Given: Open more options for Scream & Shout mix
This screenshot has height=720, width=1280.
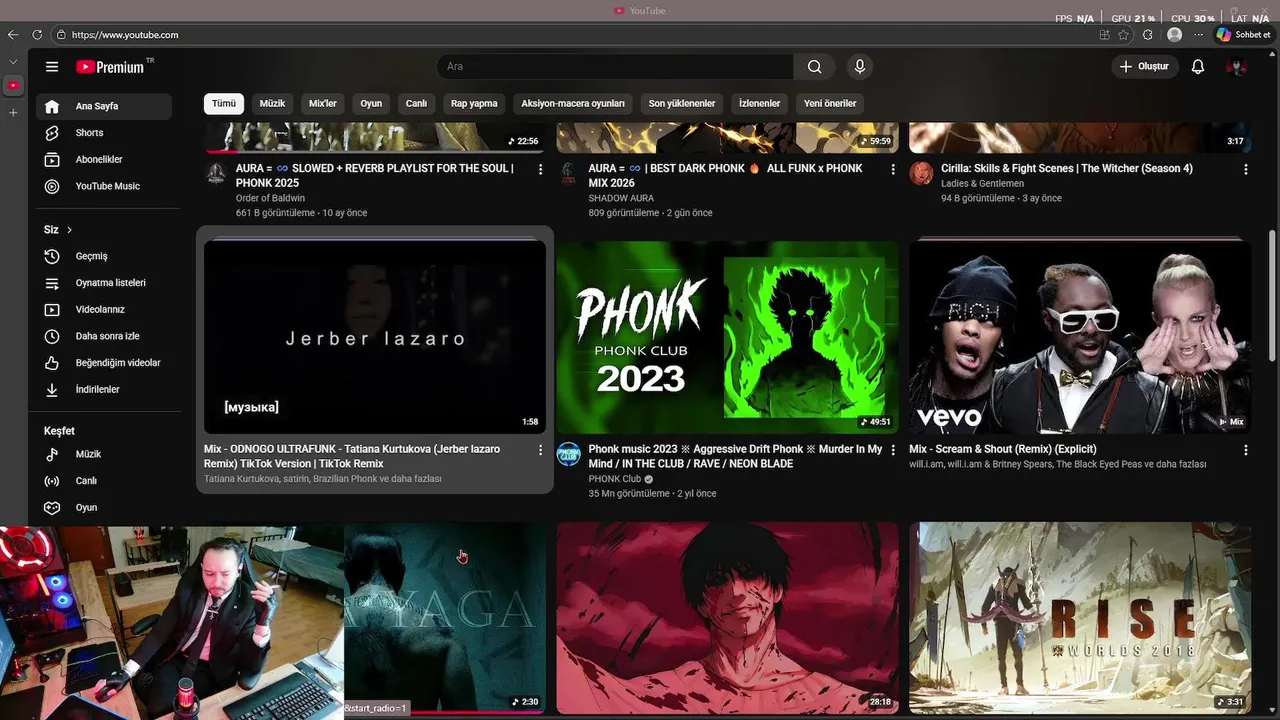Looking at the screenshot, I should [1245, 450].
